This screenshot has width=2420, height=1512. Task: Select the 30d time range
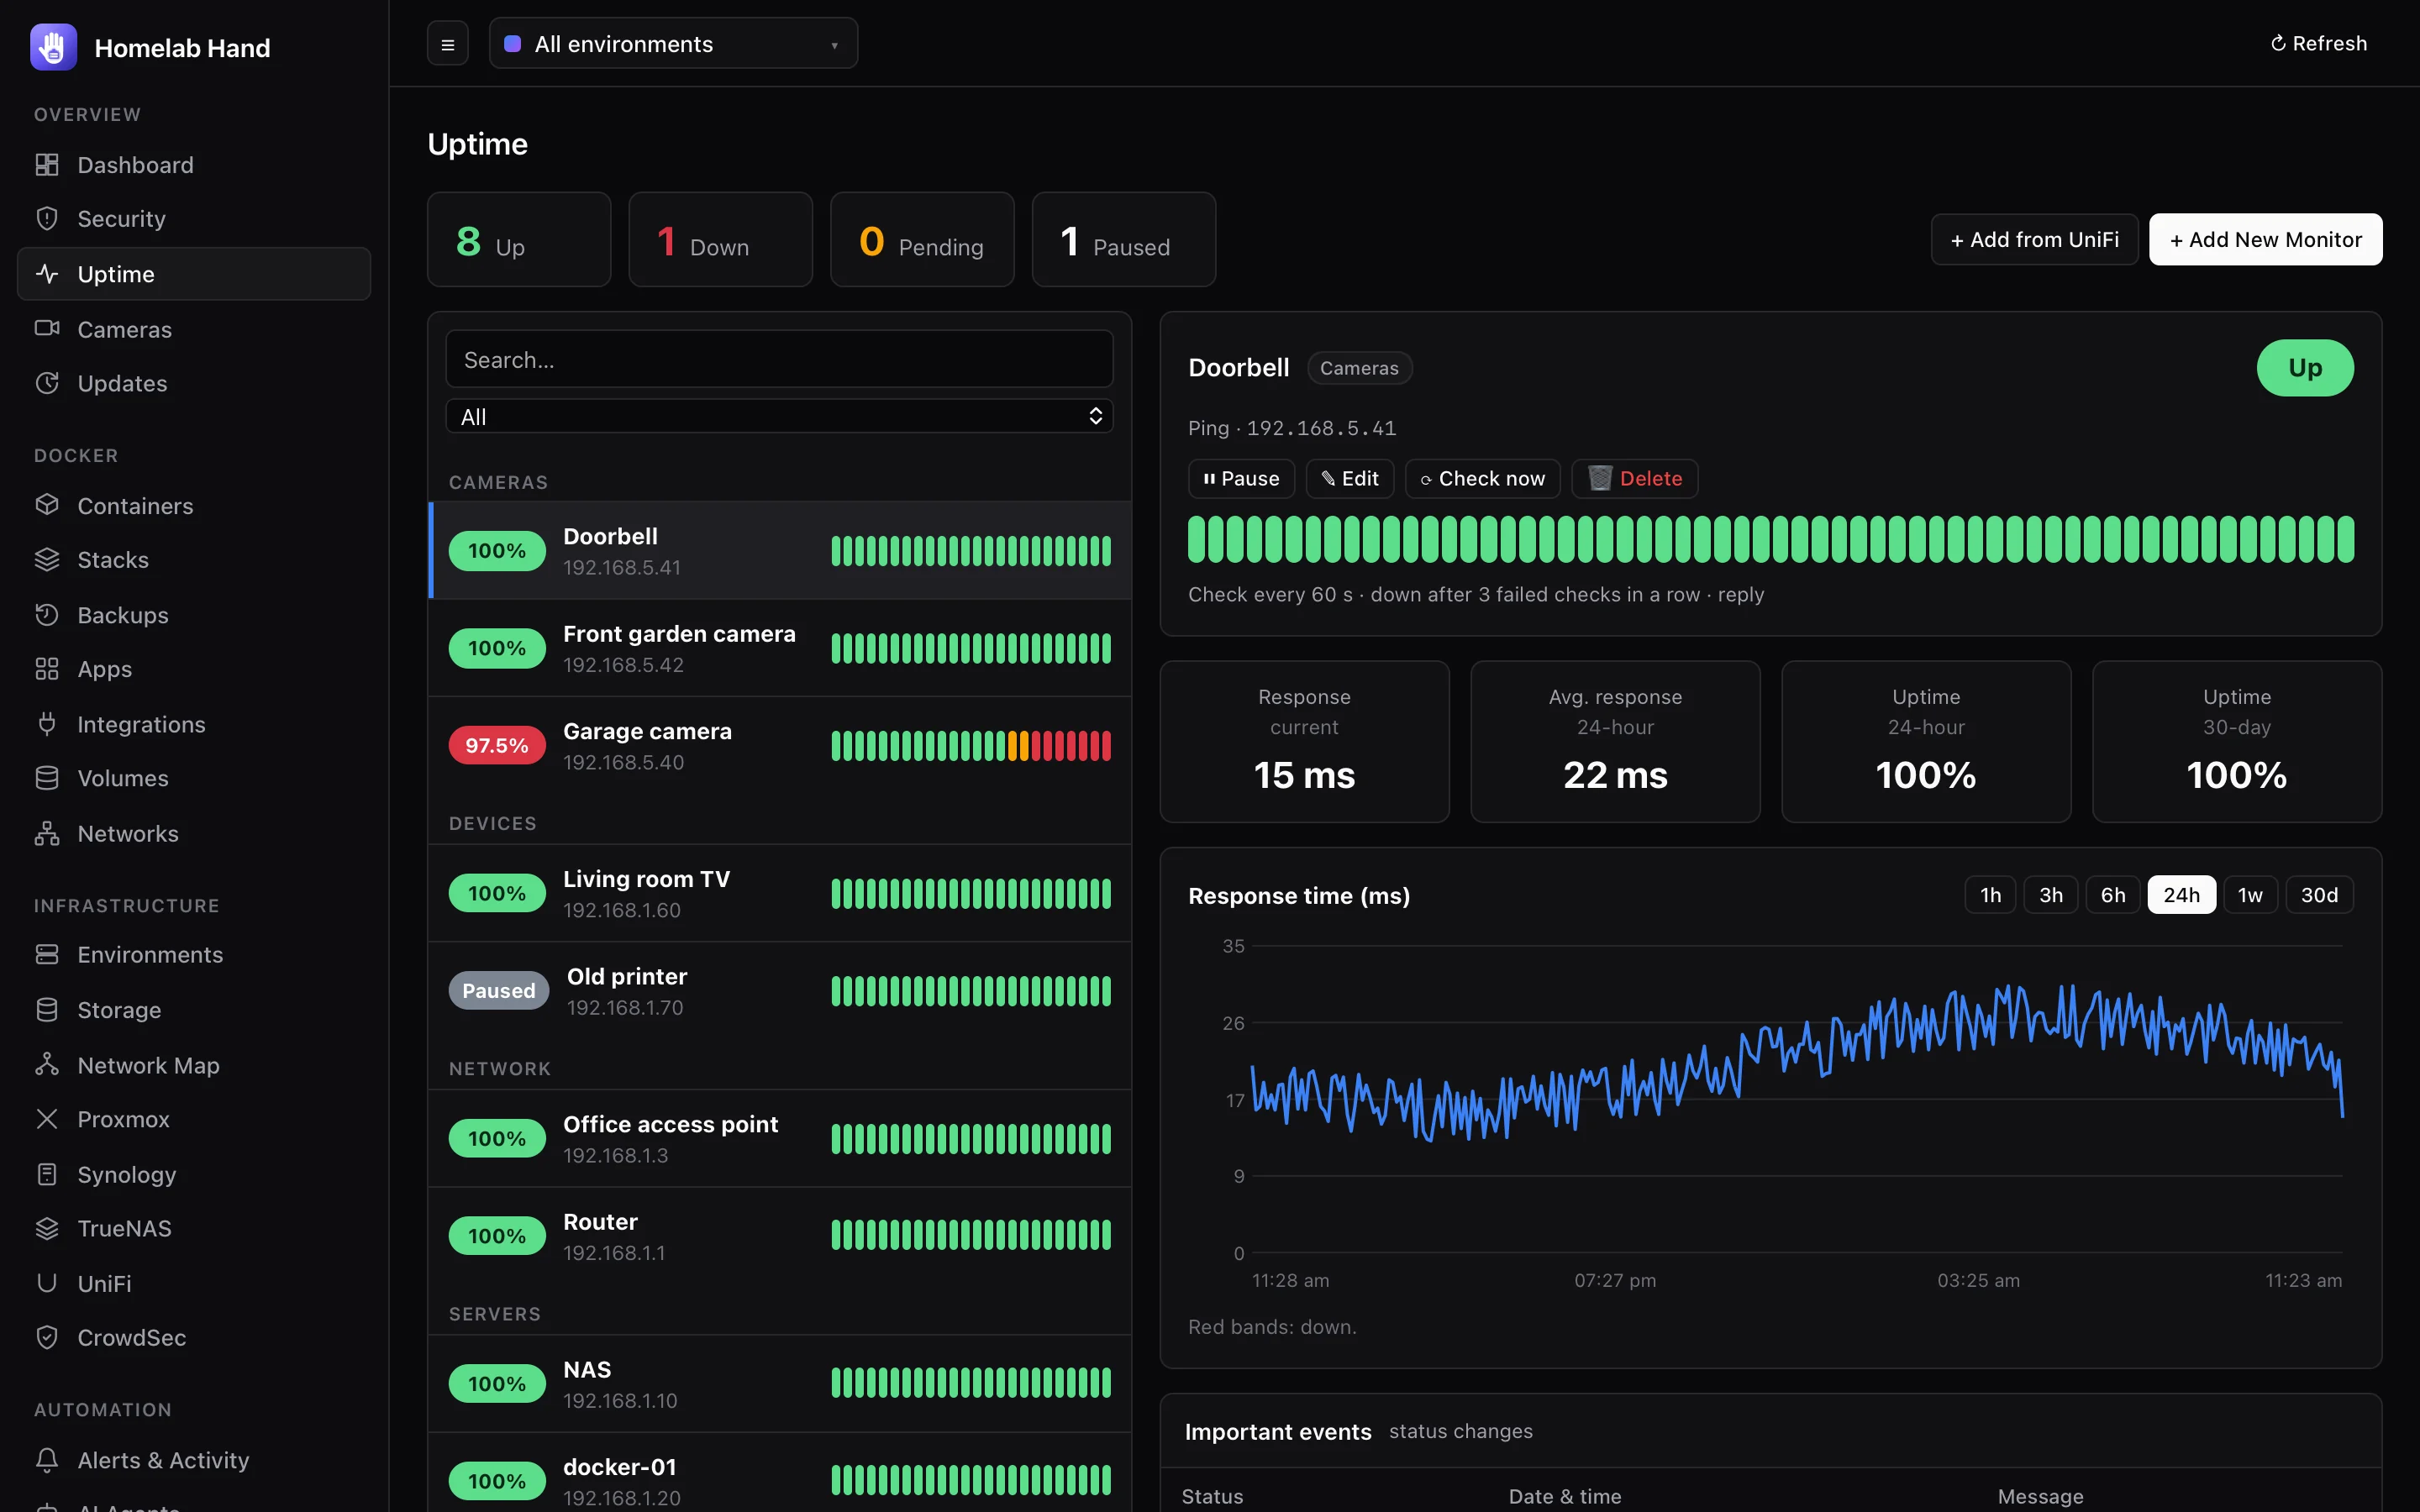2319,895
